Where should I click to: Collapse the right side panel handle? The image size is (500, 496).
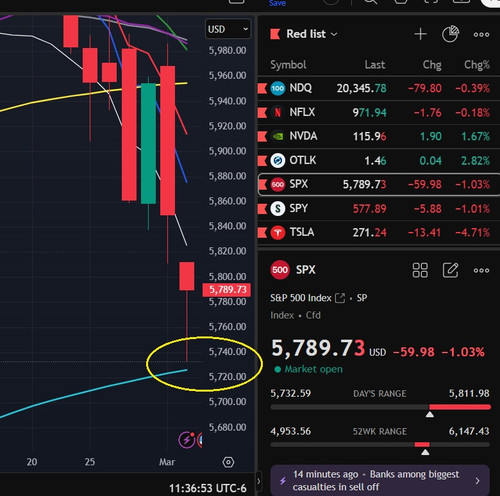tap(258, 481)
